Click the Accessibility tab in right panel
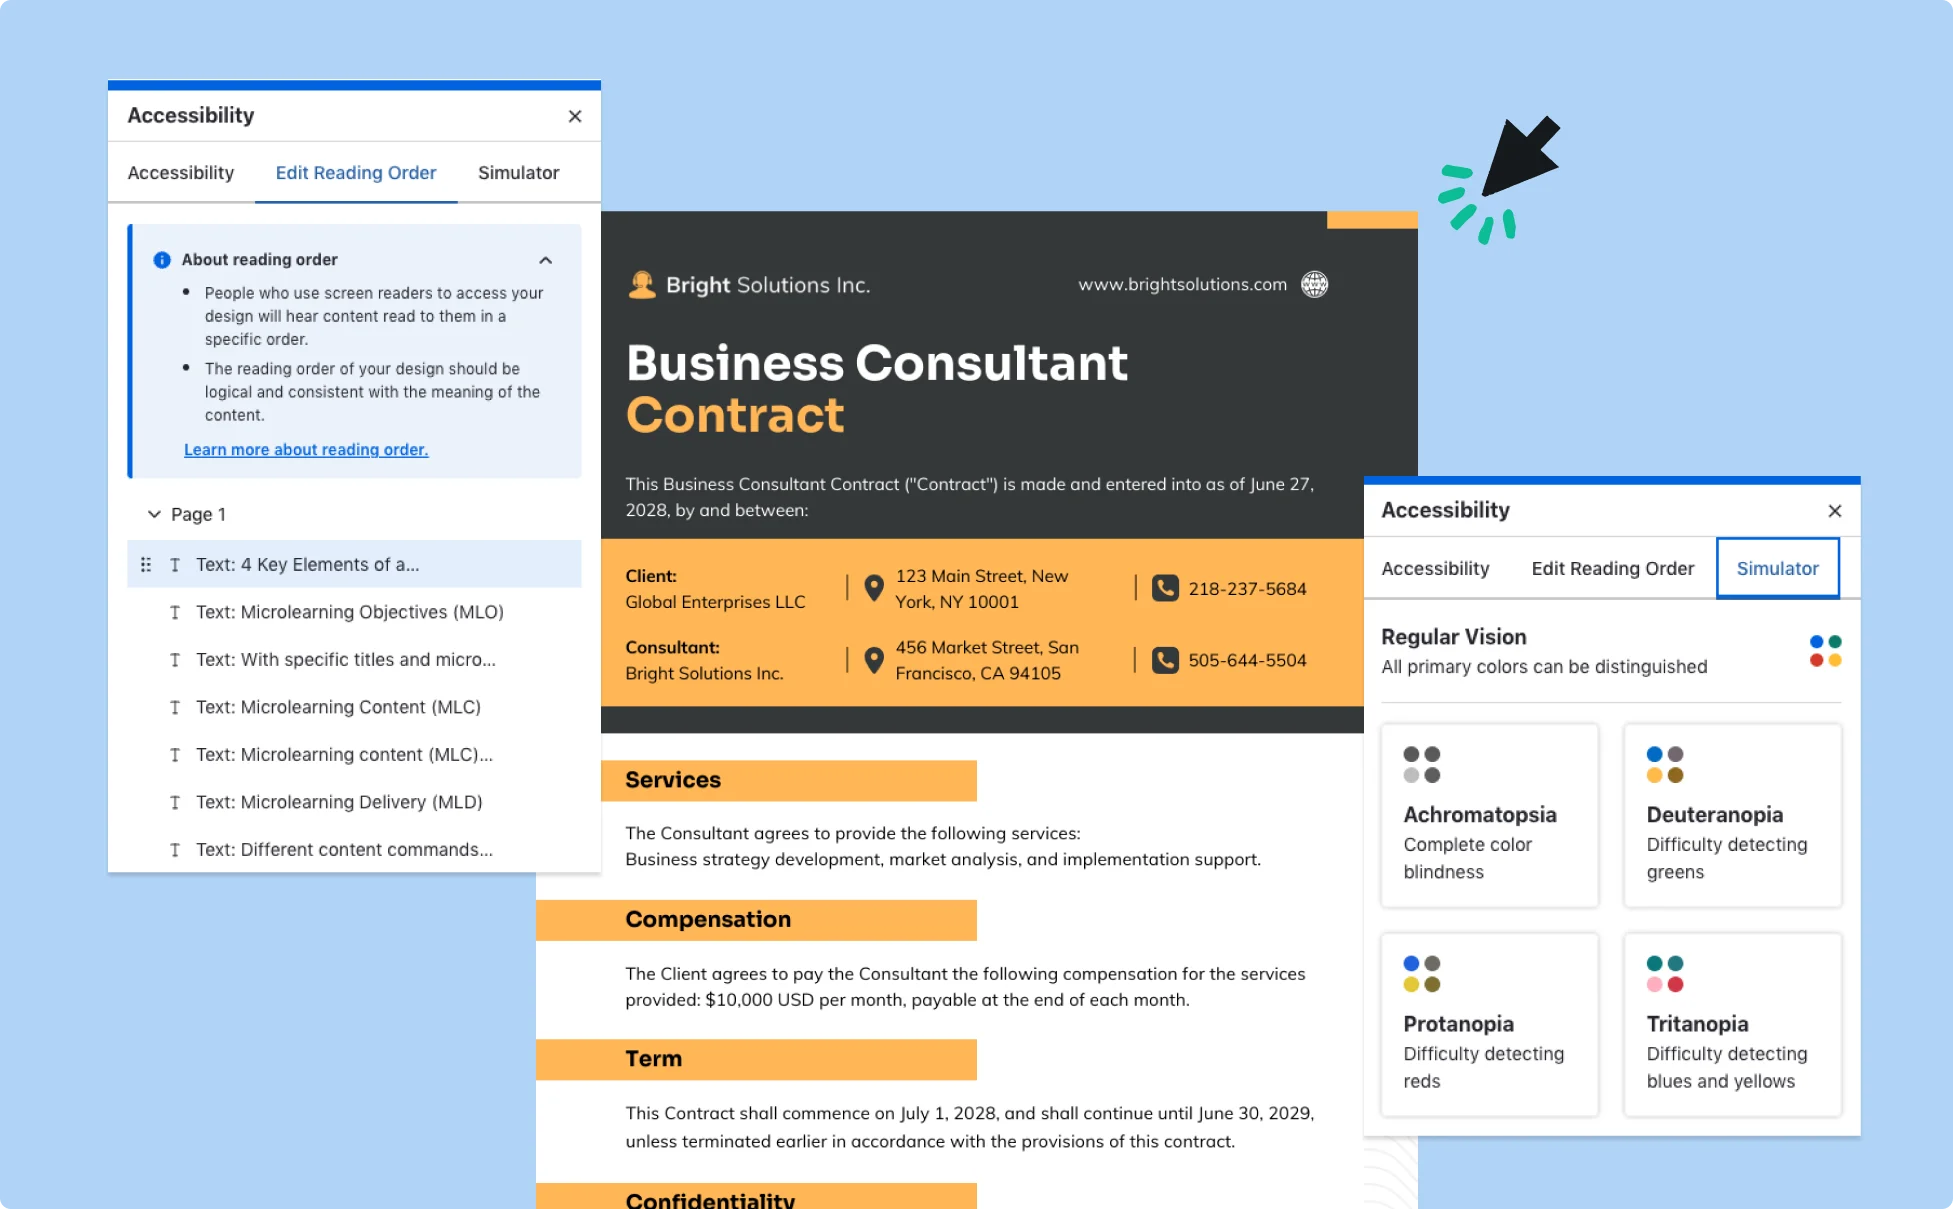Viewport: 1953px width, 1209px height. 1437,568
